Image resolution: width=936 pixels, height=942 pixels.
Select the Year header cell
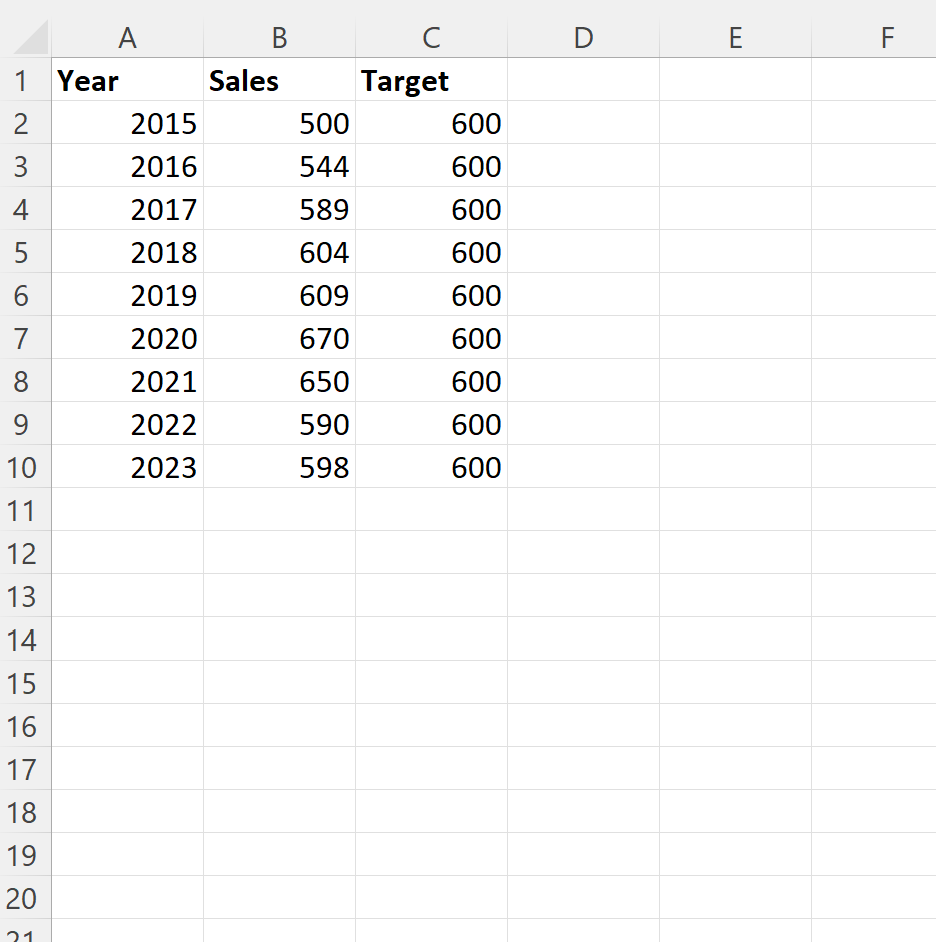128,81
